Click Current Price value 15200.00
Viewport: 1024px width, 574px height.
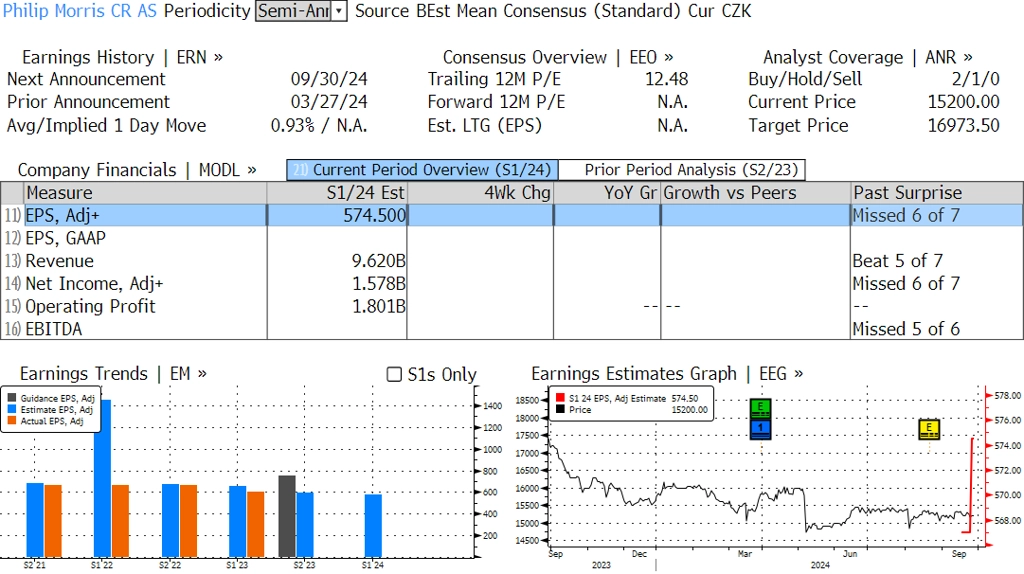coord(964,102)
